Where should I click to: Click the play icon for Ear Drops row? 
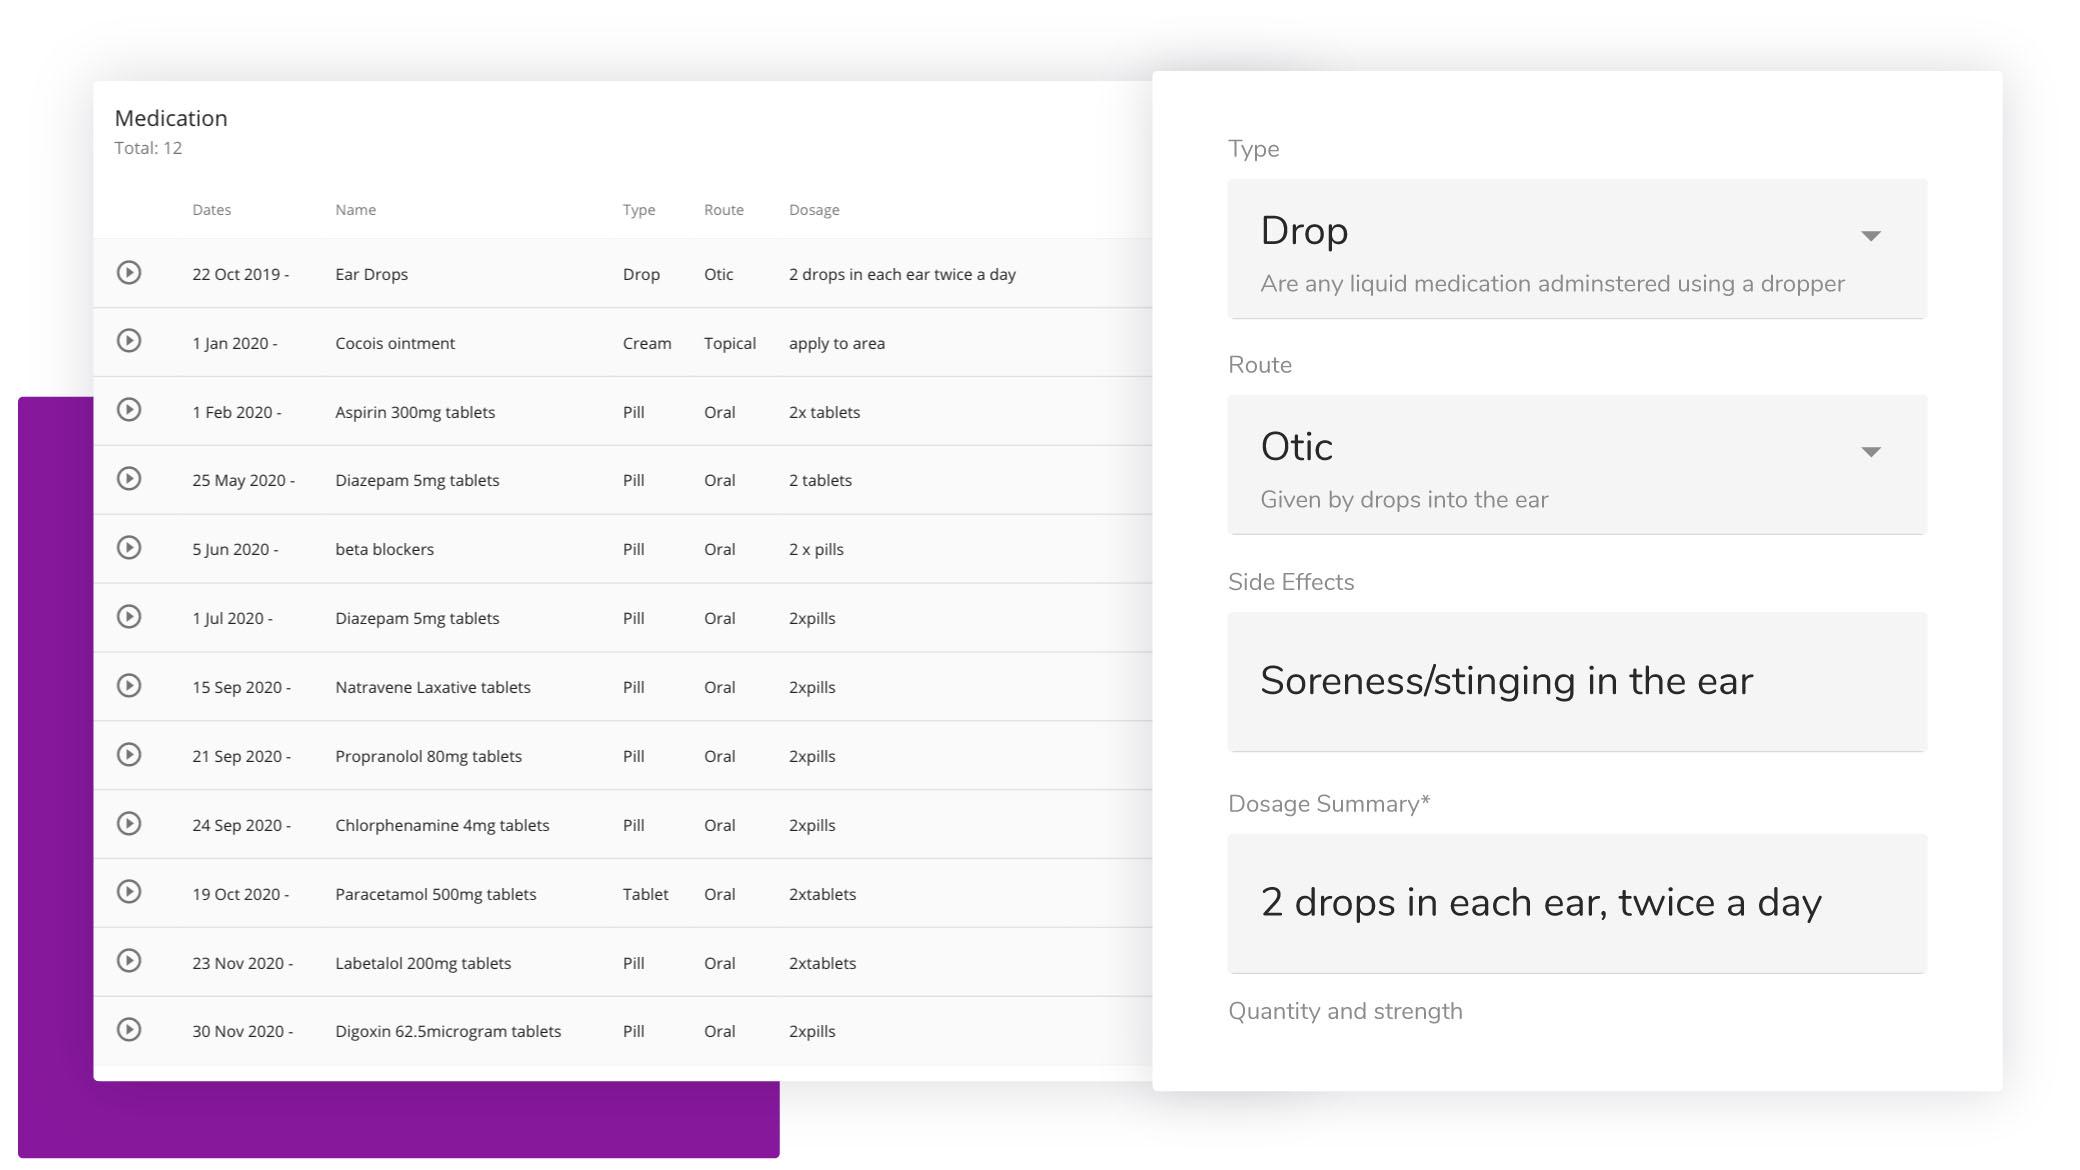pos(129,272)
